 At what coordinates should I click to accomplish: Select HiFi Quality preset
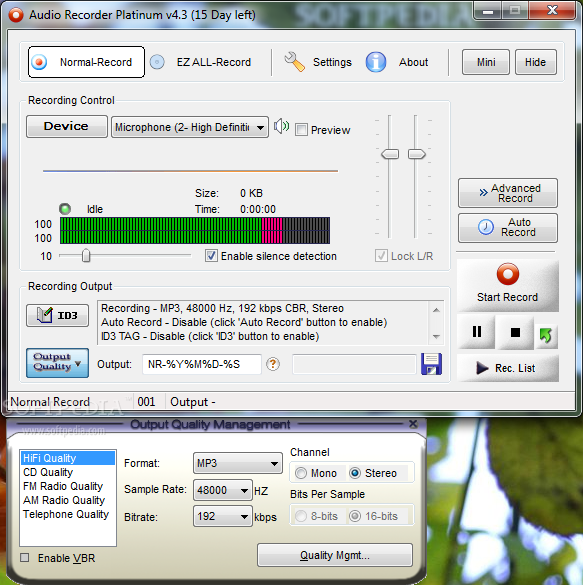68,458
